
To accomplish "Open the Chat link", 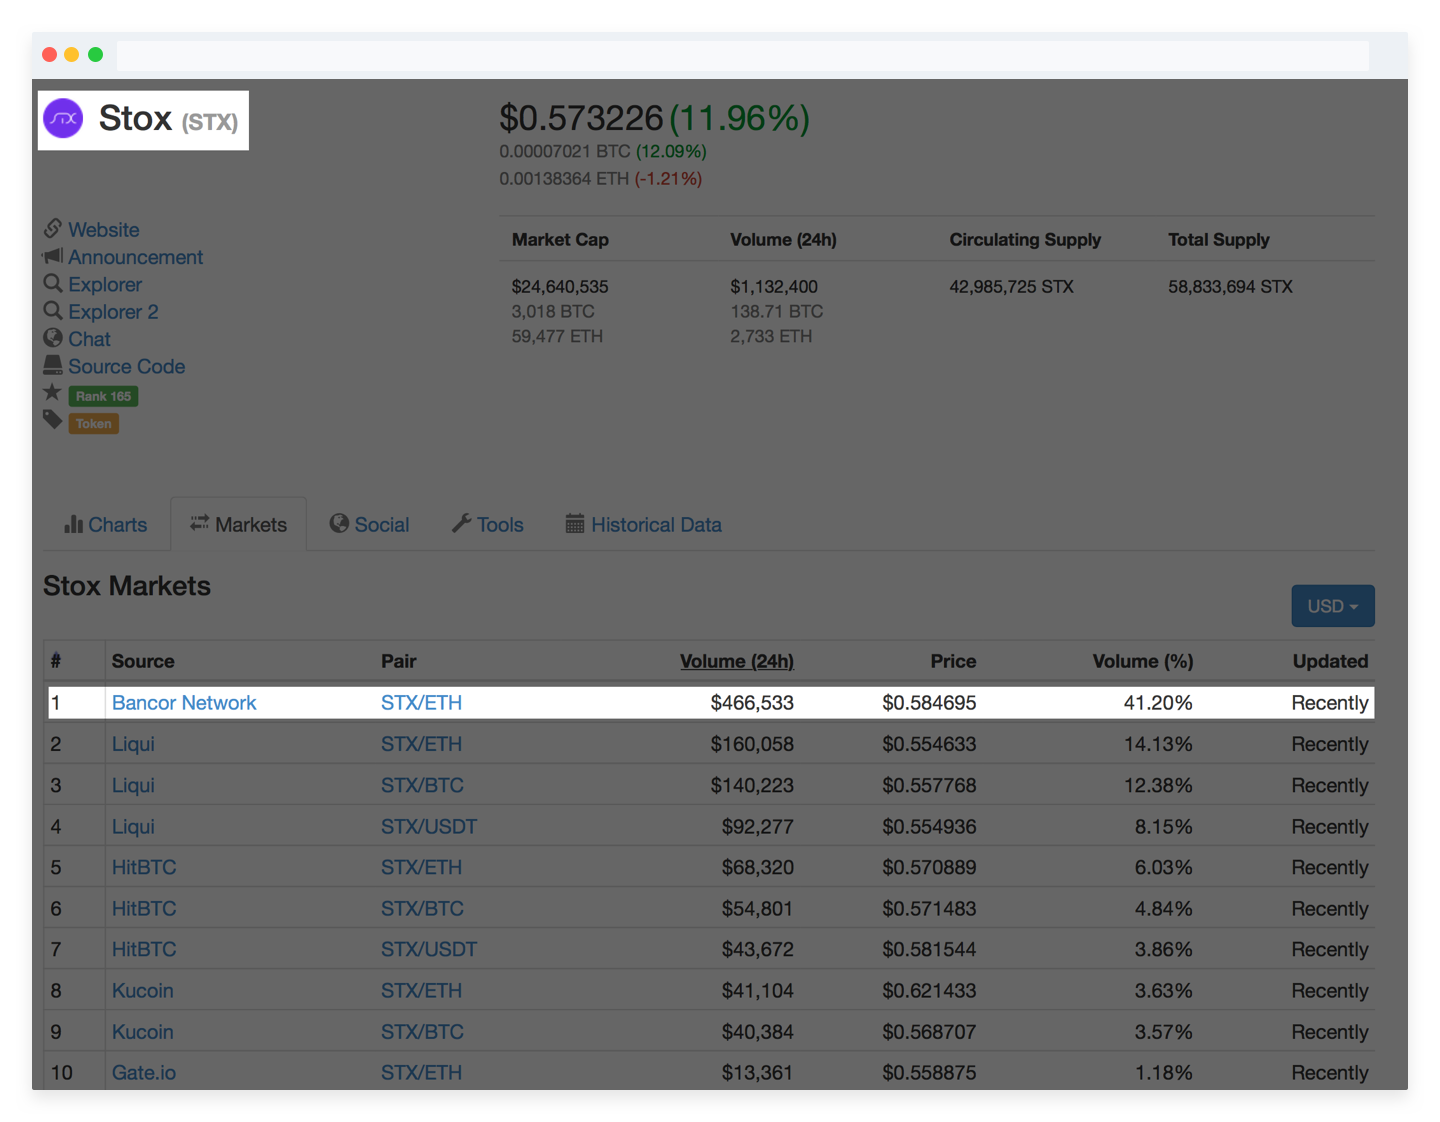I will pos(89,339).
